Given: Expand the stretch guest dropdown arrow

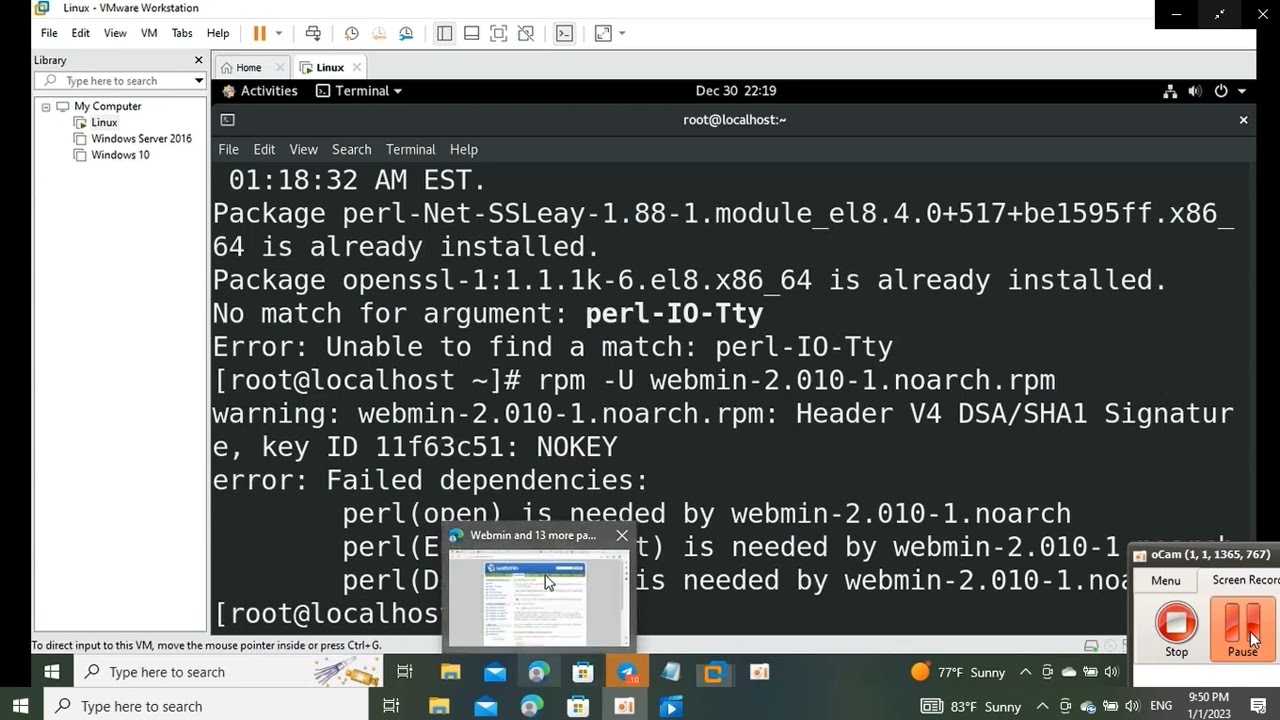Looking at the screenshot, I should coord(622,33).
